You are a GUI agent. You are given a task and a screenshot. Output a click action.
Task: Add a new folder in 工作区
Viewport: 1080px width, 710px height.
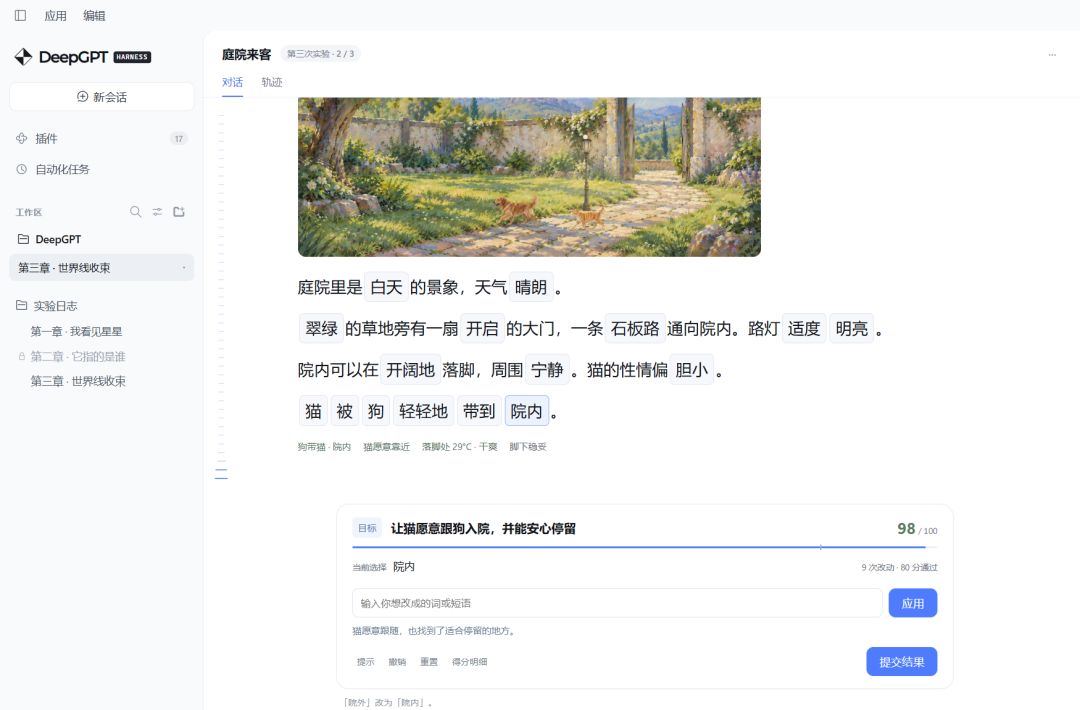tap(179, 211)
